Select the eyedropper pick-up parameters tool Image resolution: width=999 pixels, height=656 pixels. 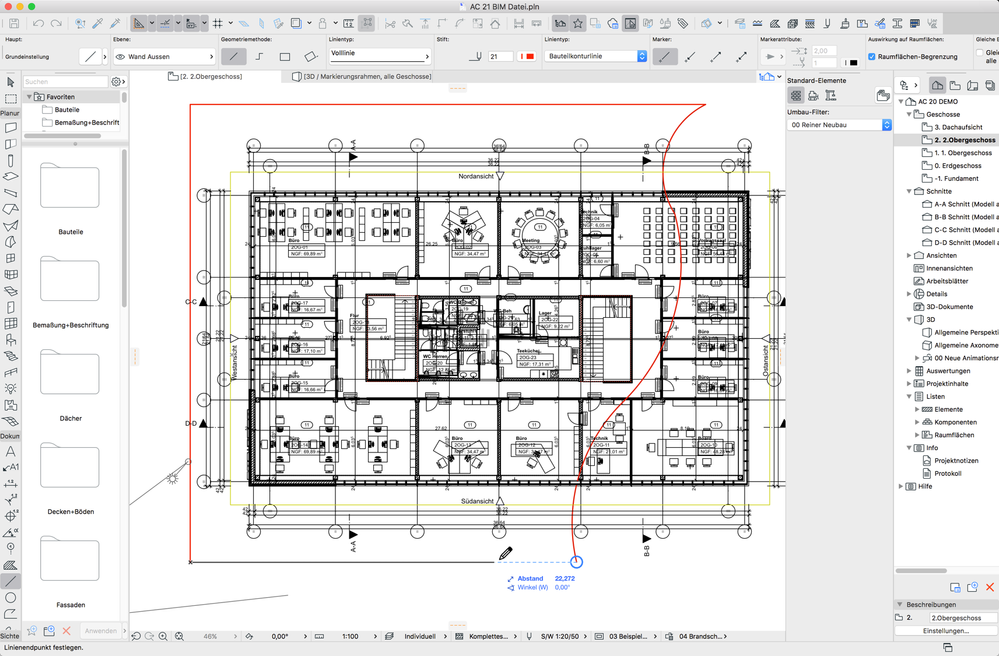pos(97,24)
